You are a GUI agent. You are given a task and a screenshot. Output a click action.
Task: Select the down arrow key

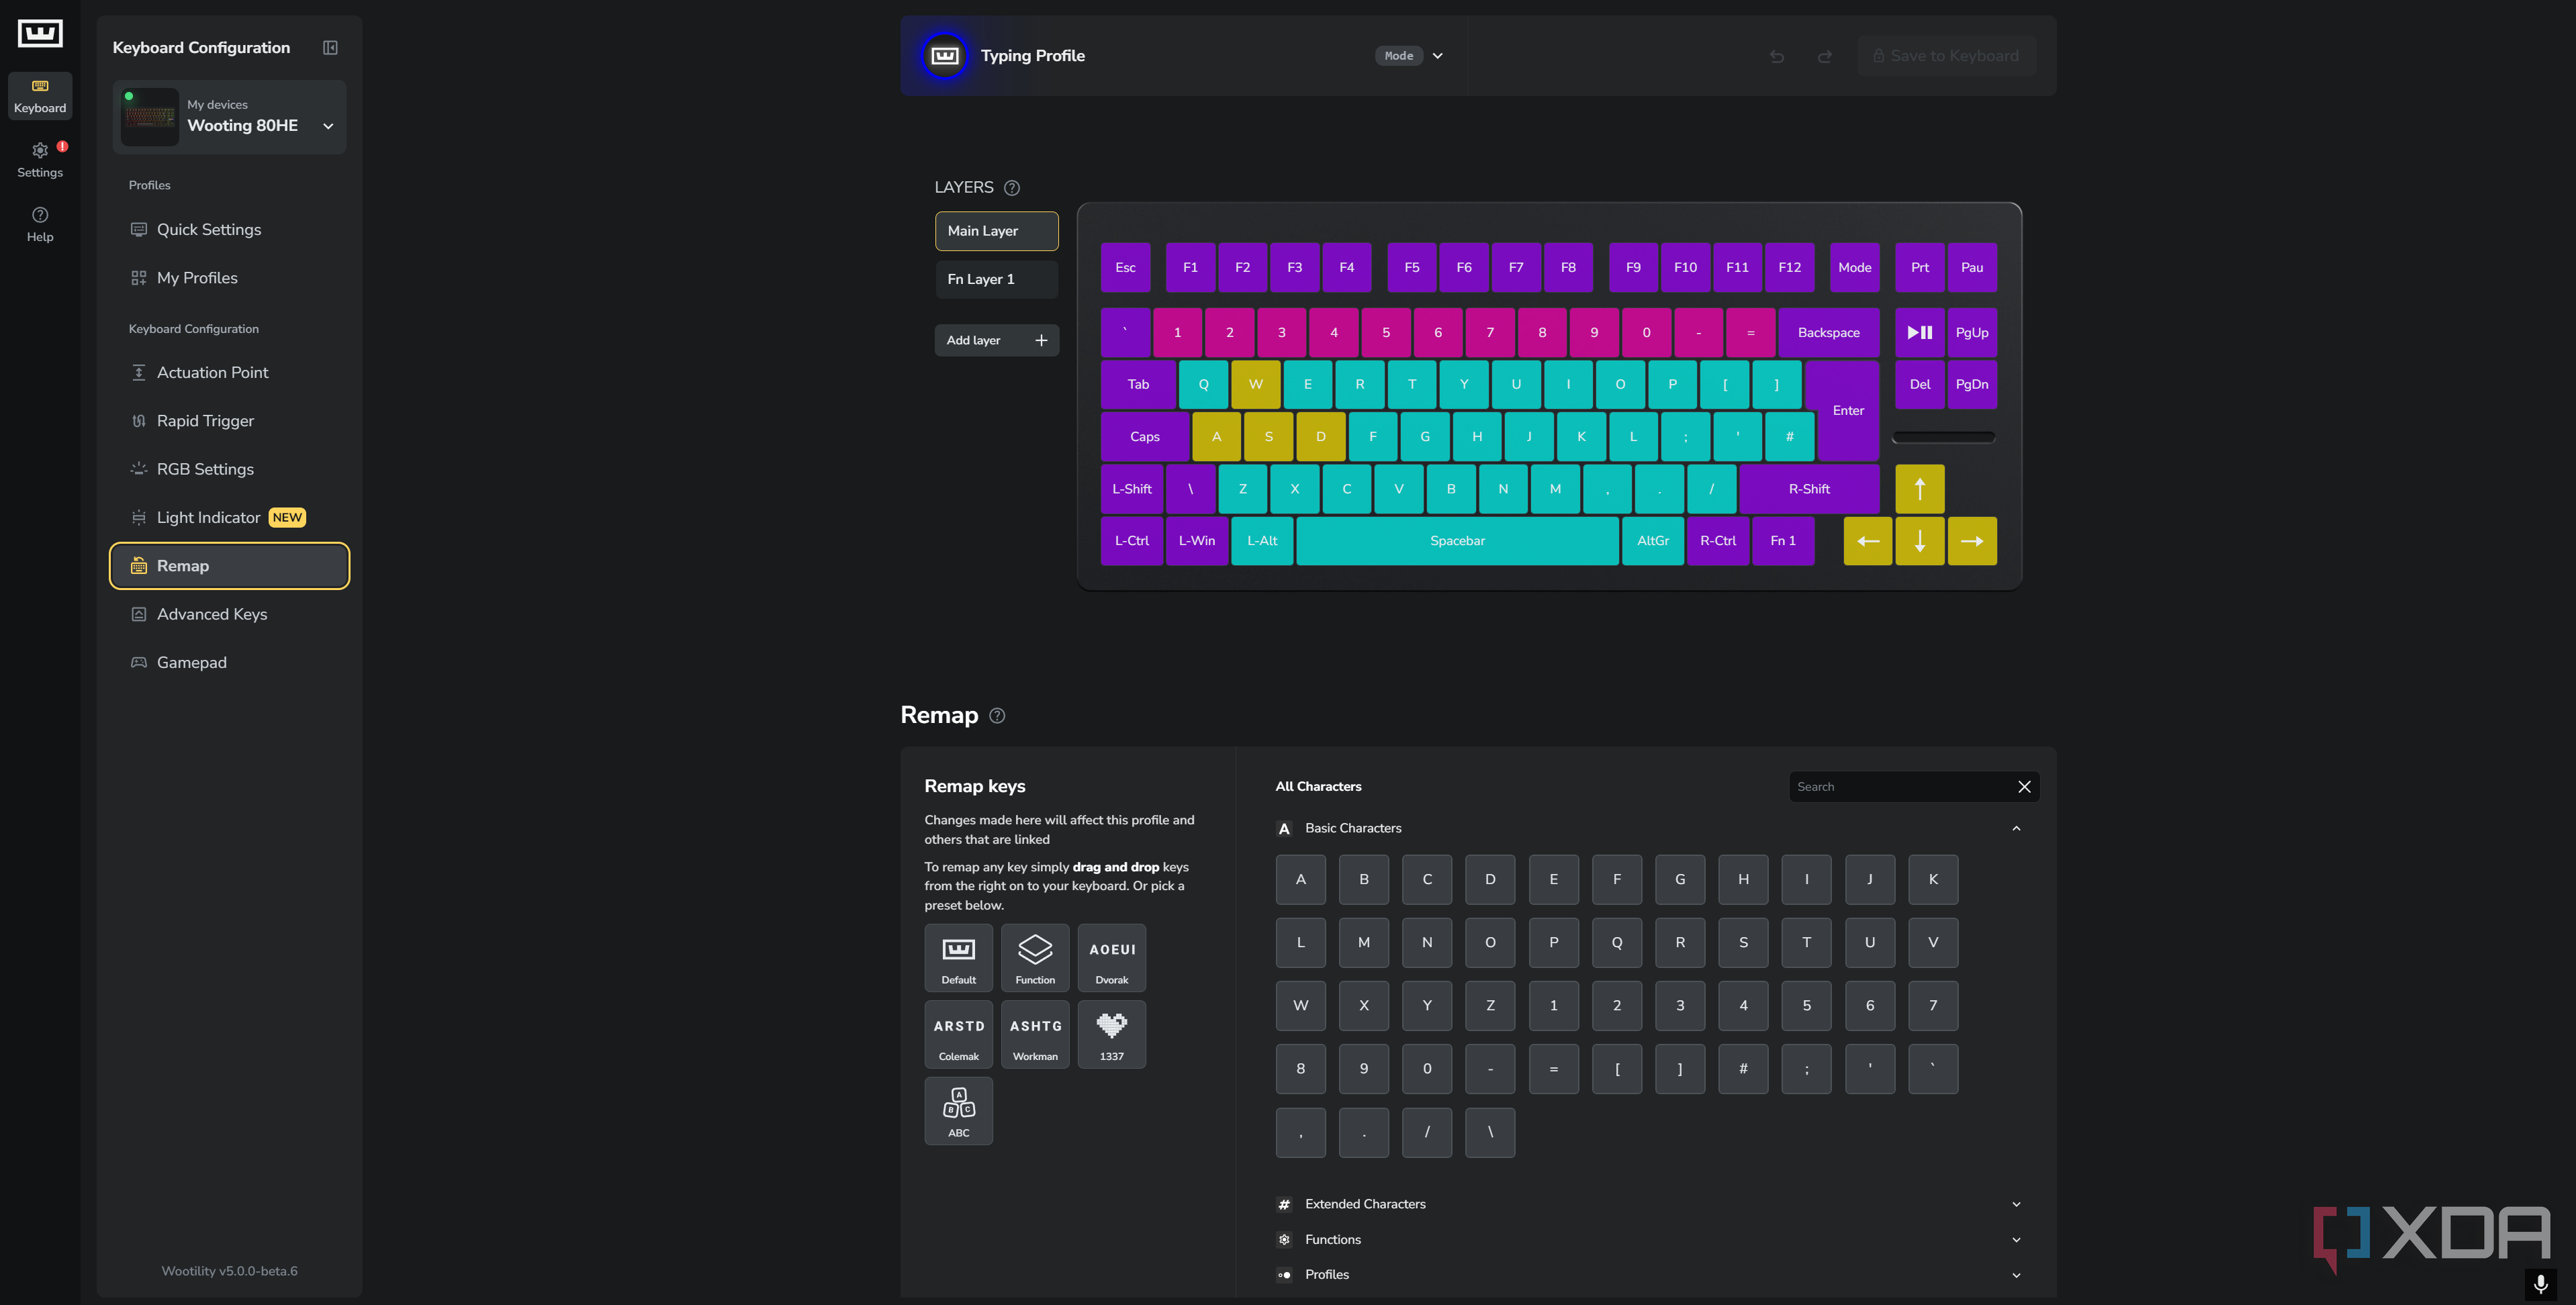[1919, 541]
